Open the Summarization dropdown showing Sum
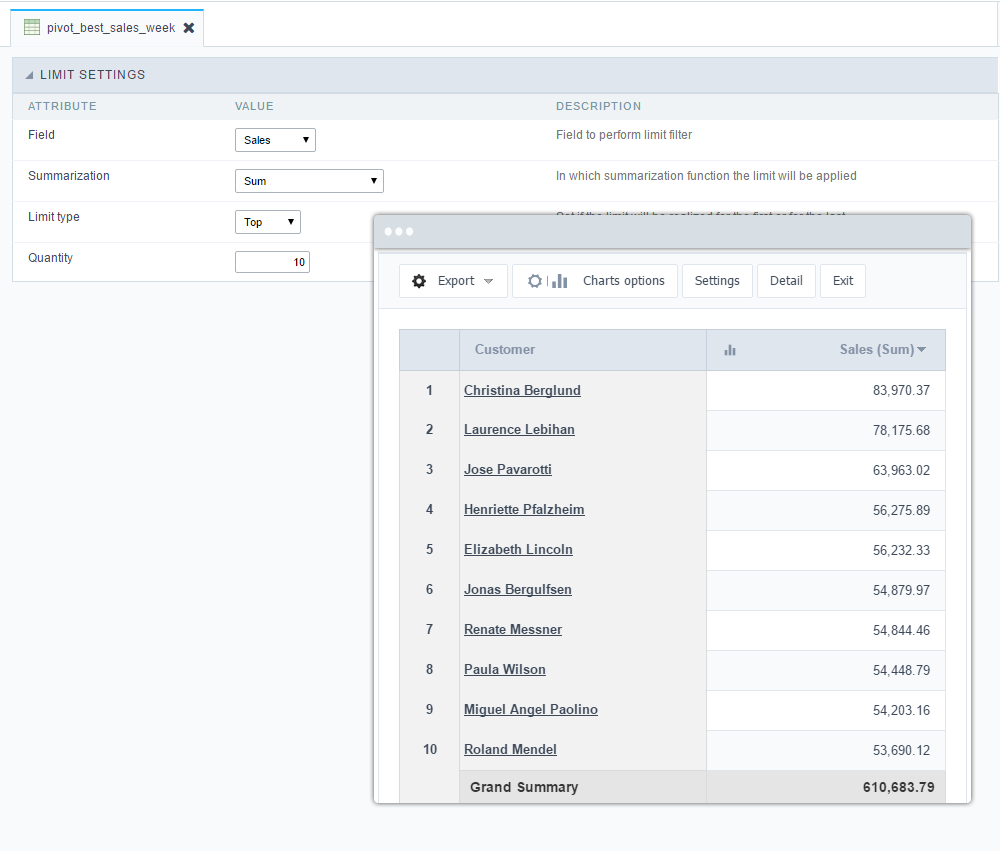The height and width of the screenshot is (851, 1000). 309,181
